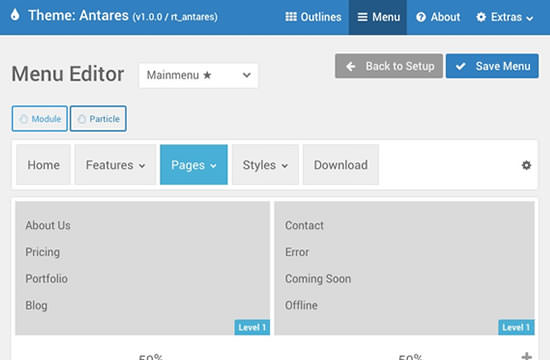
Task: Select the Features menu item
Action: point(115,165)
